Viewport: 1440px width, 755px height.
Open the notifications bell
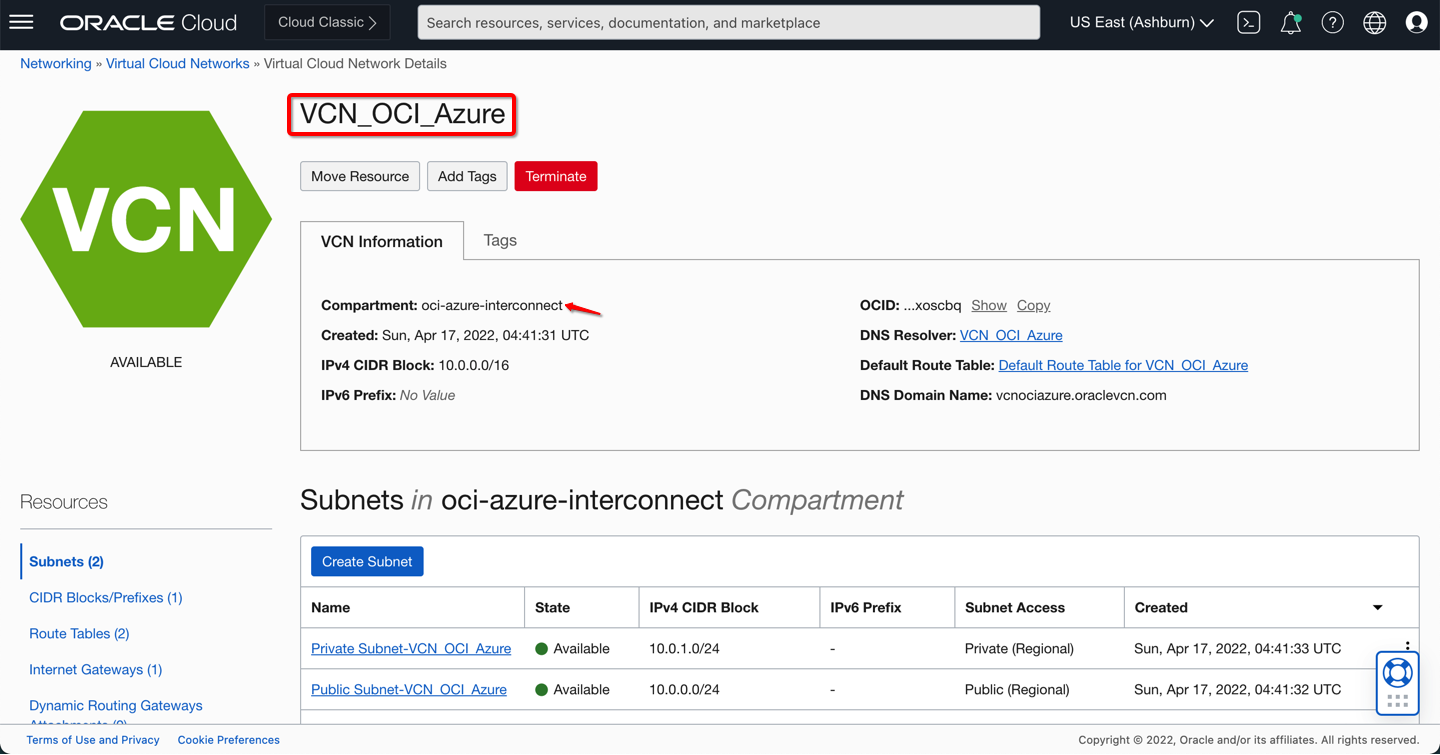(x=1290, y=22)
